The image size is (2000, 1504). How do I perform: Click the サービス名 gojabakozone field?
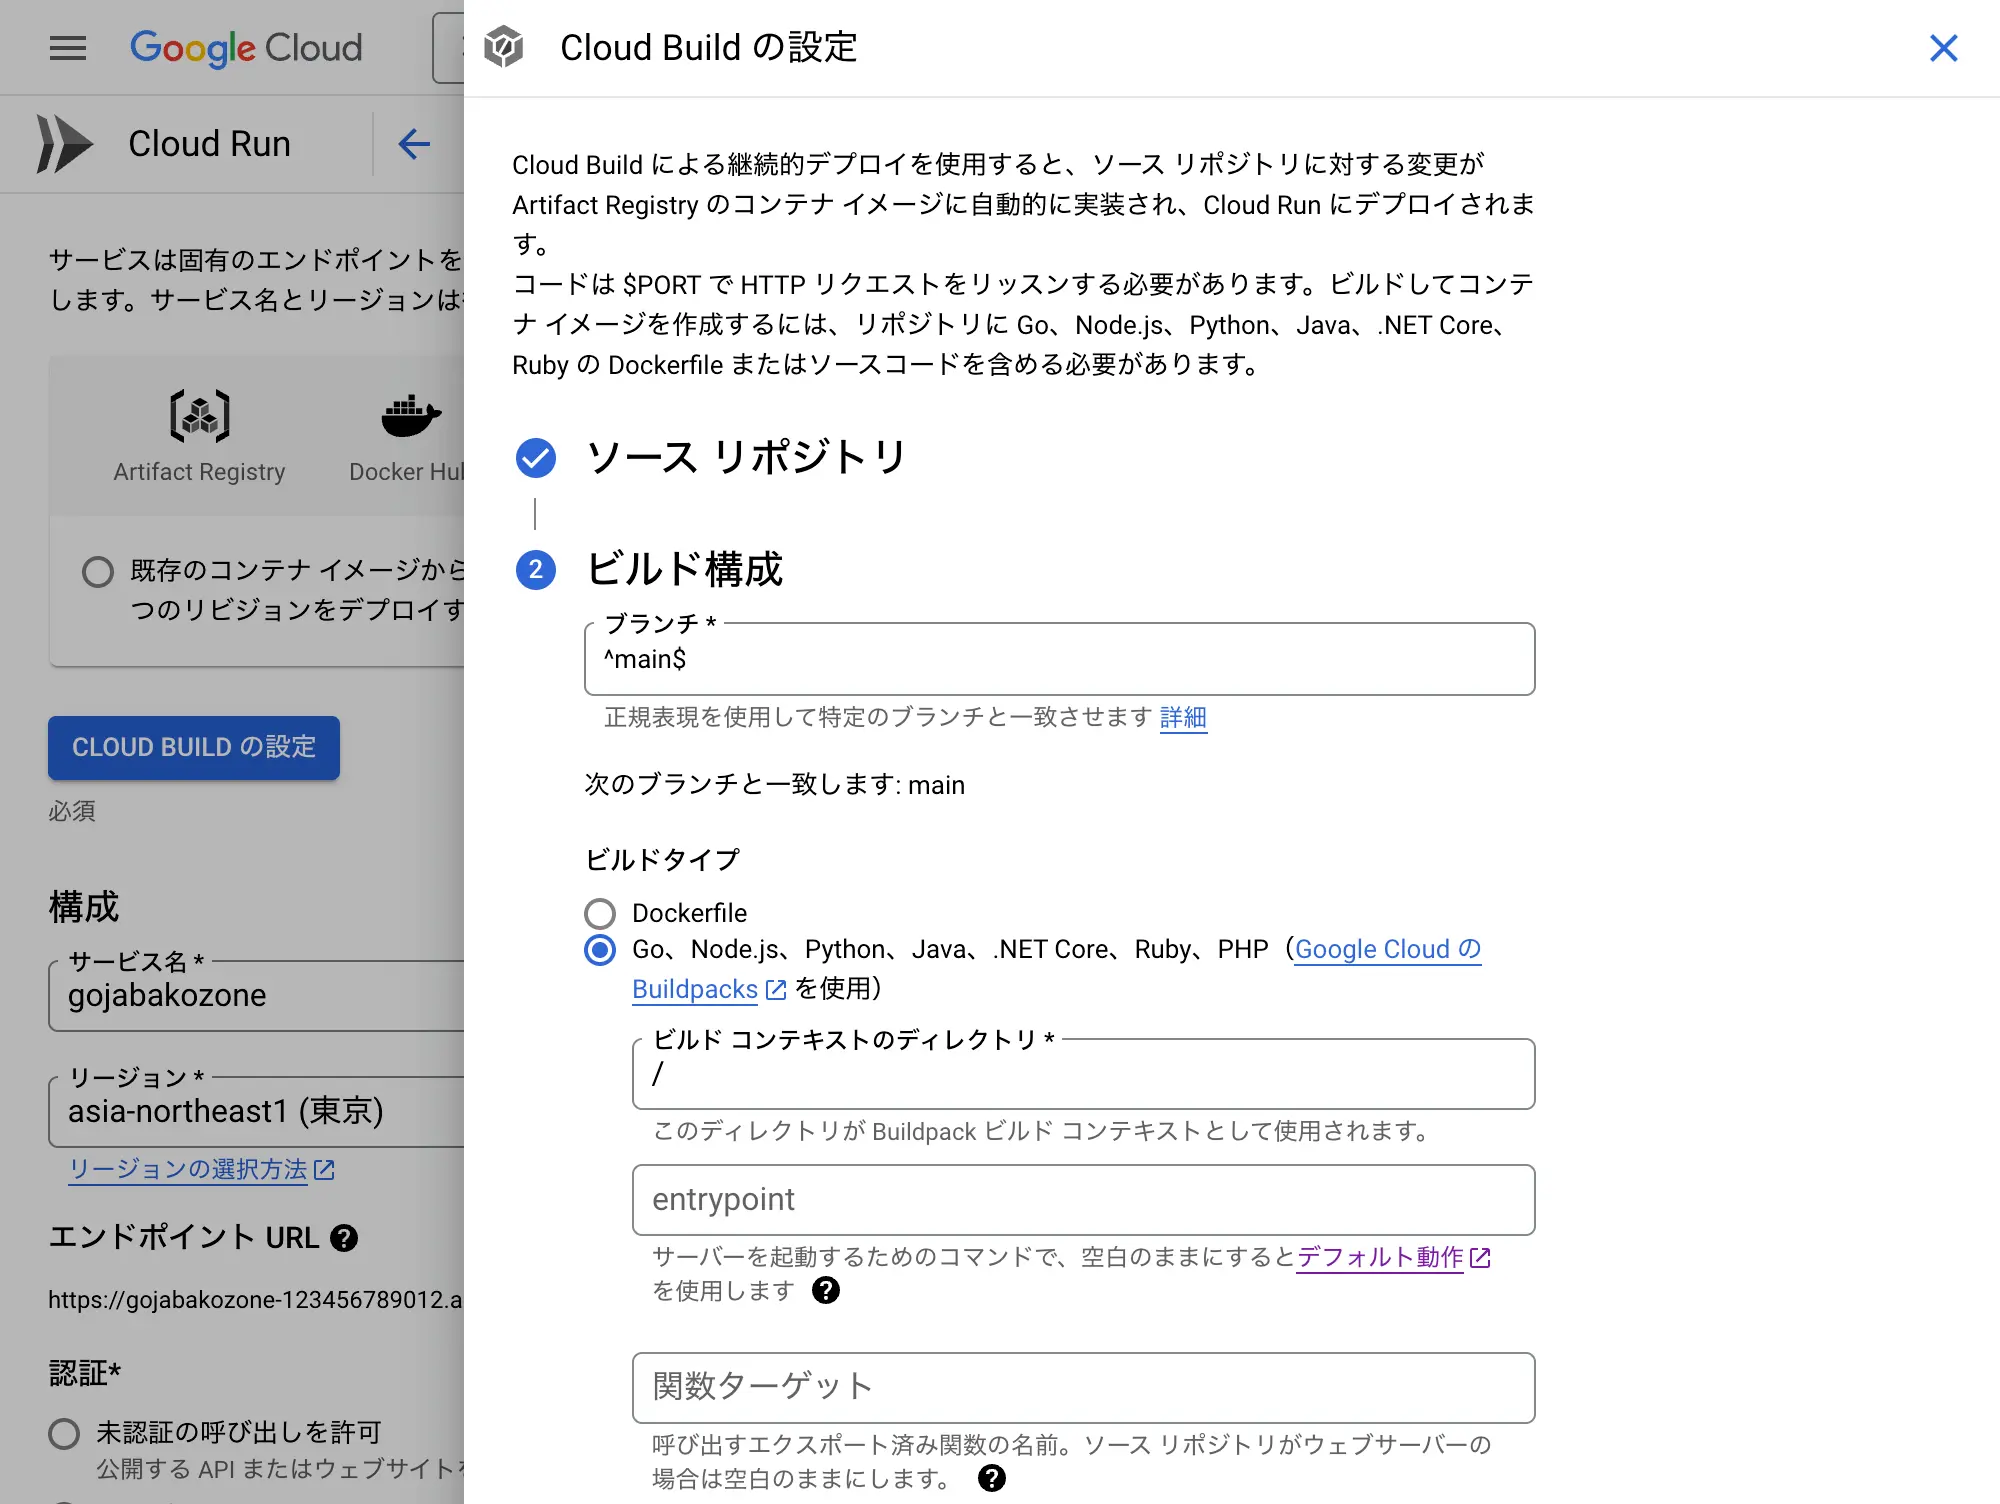[x=256, y=995]
